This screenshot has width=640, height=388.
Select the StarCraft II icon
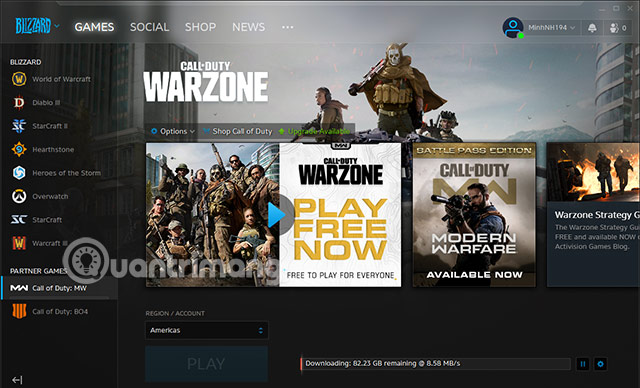pyautogui.click(x=19, y=126)
